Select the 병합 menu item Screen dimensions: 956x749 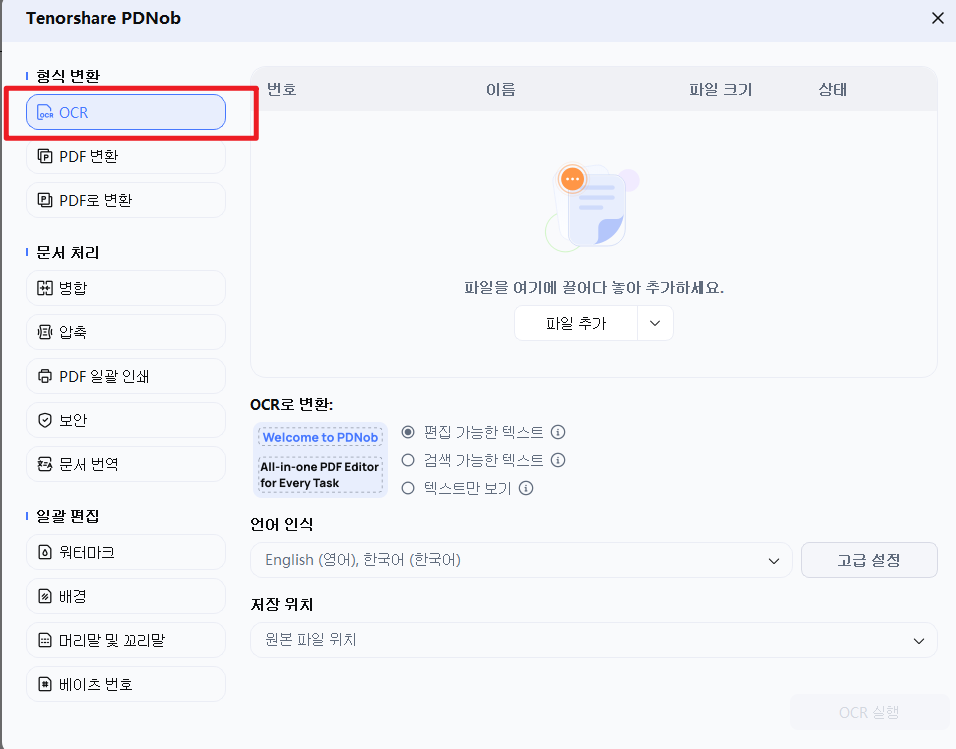click(126, 288)
